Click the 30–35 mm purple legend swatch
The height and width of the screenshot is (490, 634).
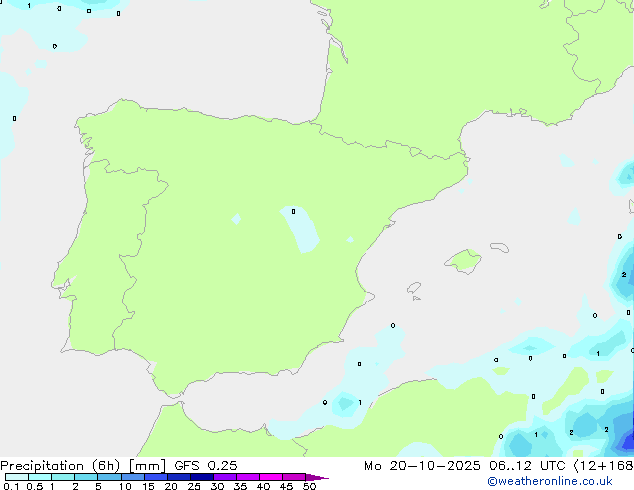pos(225,477)
